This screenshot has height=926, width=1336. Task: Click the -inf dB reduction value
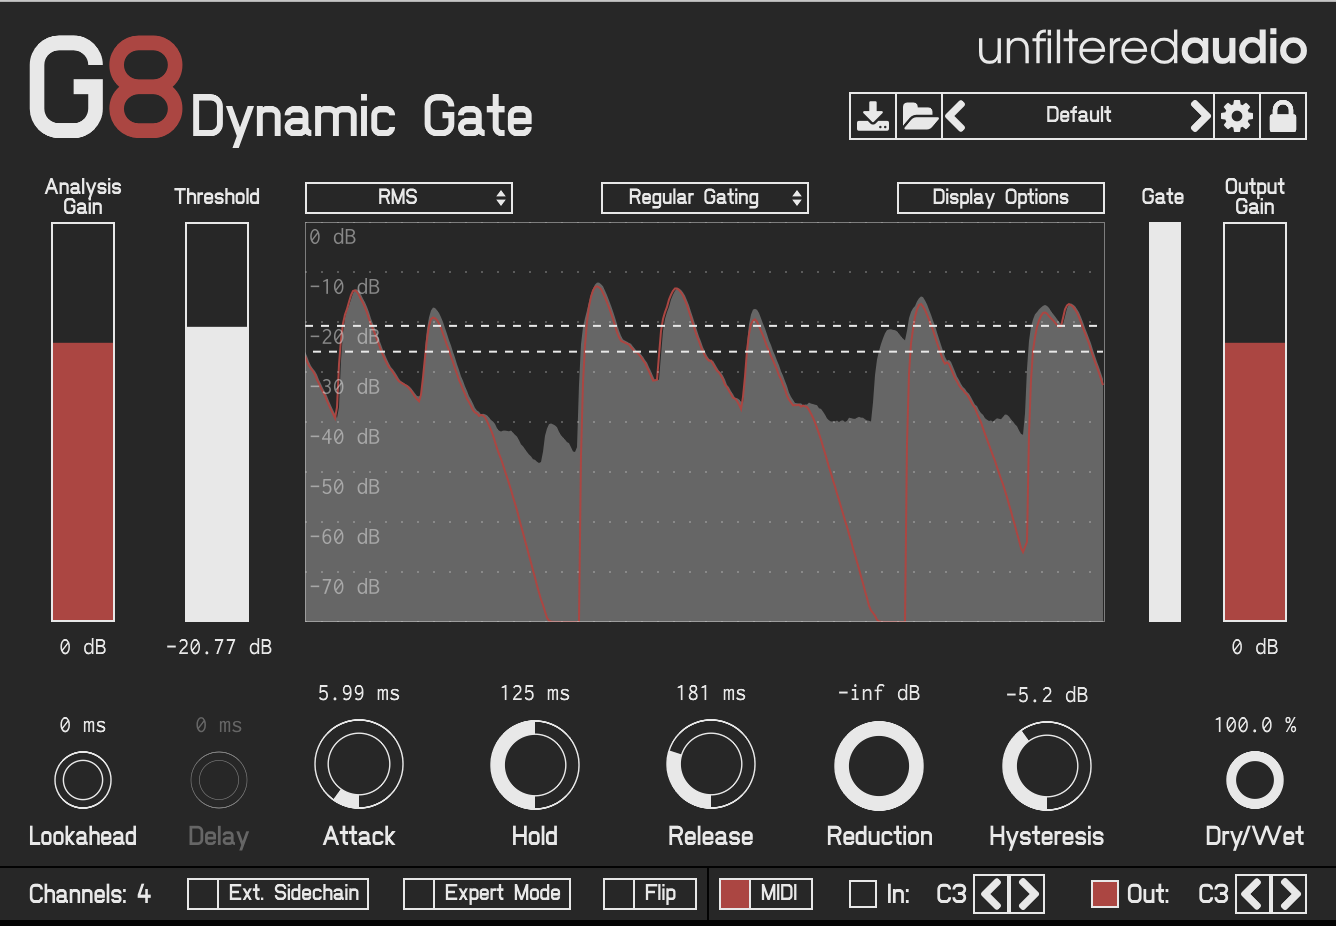pyautogui.click(x=879, y=693)
